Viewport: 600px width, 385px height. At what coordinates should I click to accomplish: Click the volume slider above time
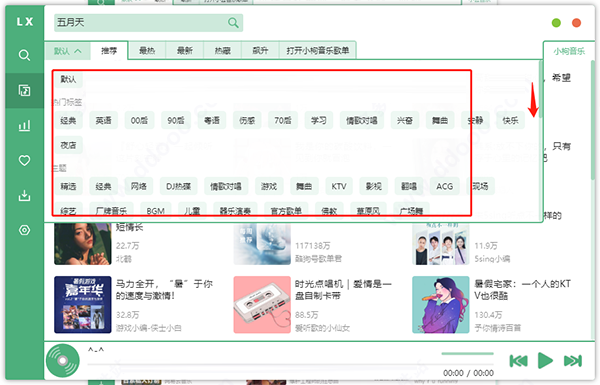(x=467, y=354)
